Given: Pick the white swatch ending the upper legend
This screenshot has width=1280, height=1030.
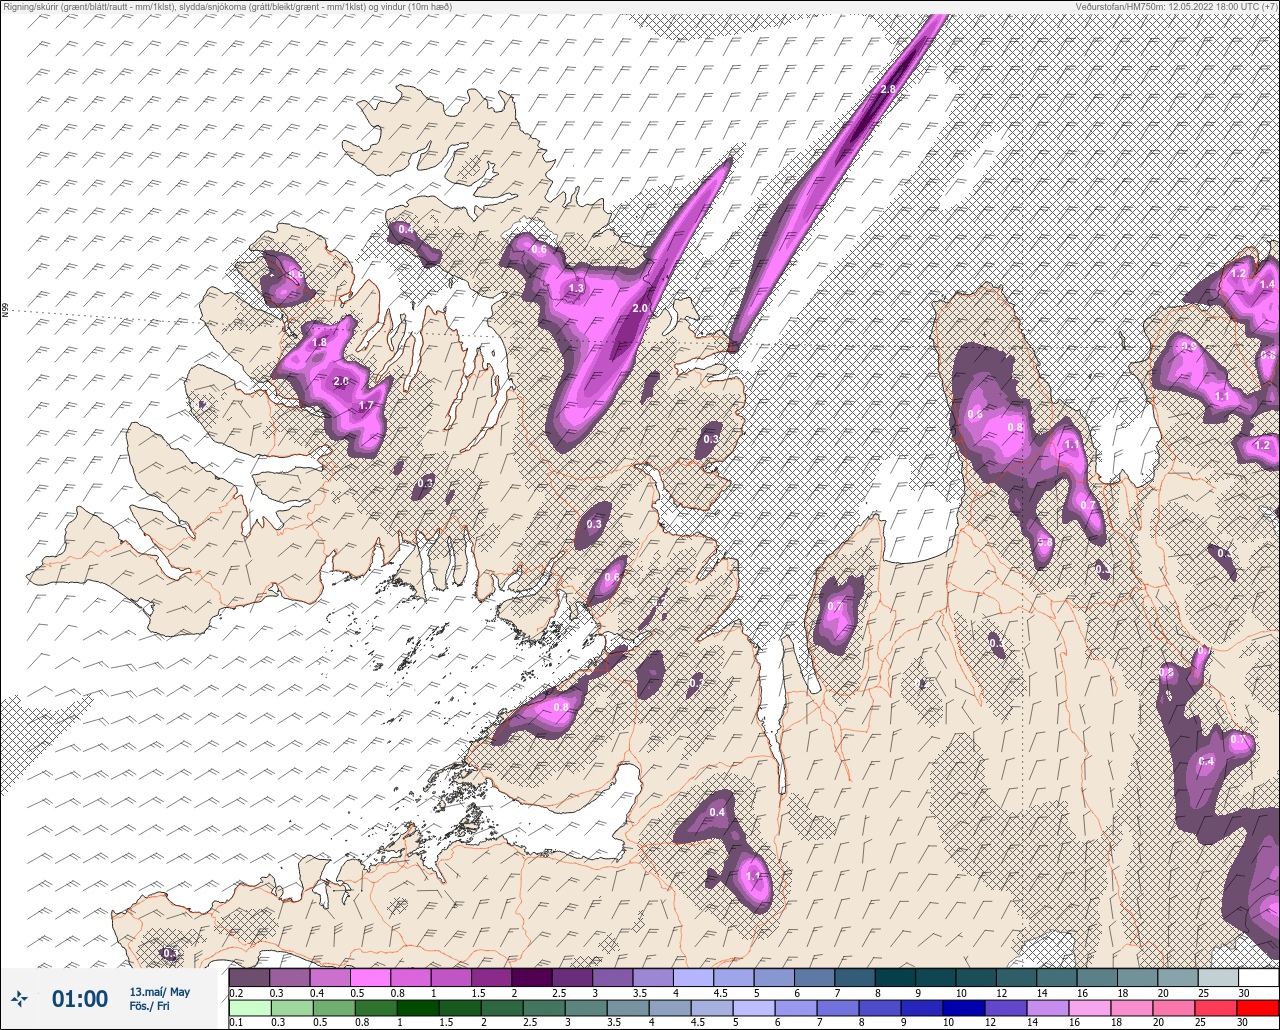Looking at the screenshot, I should [x=1258, y=977].
